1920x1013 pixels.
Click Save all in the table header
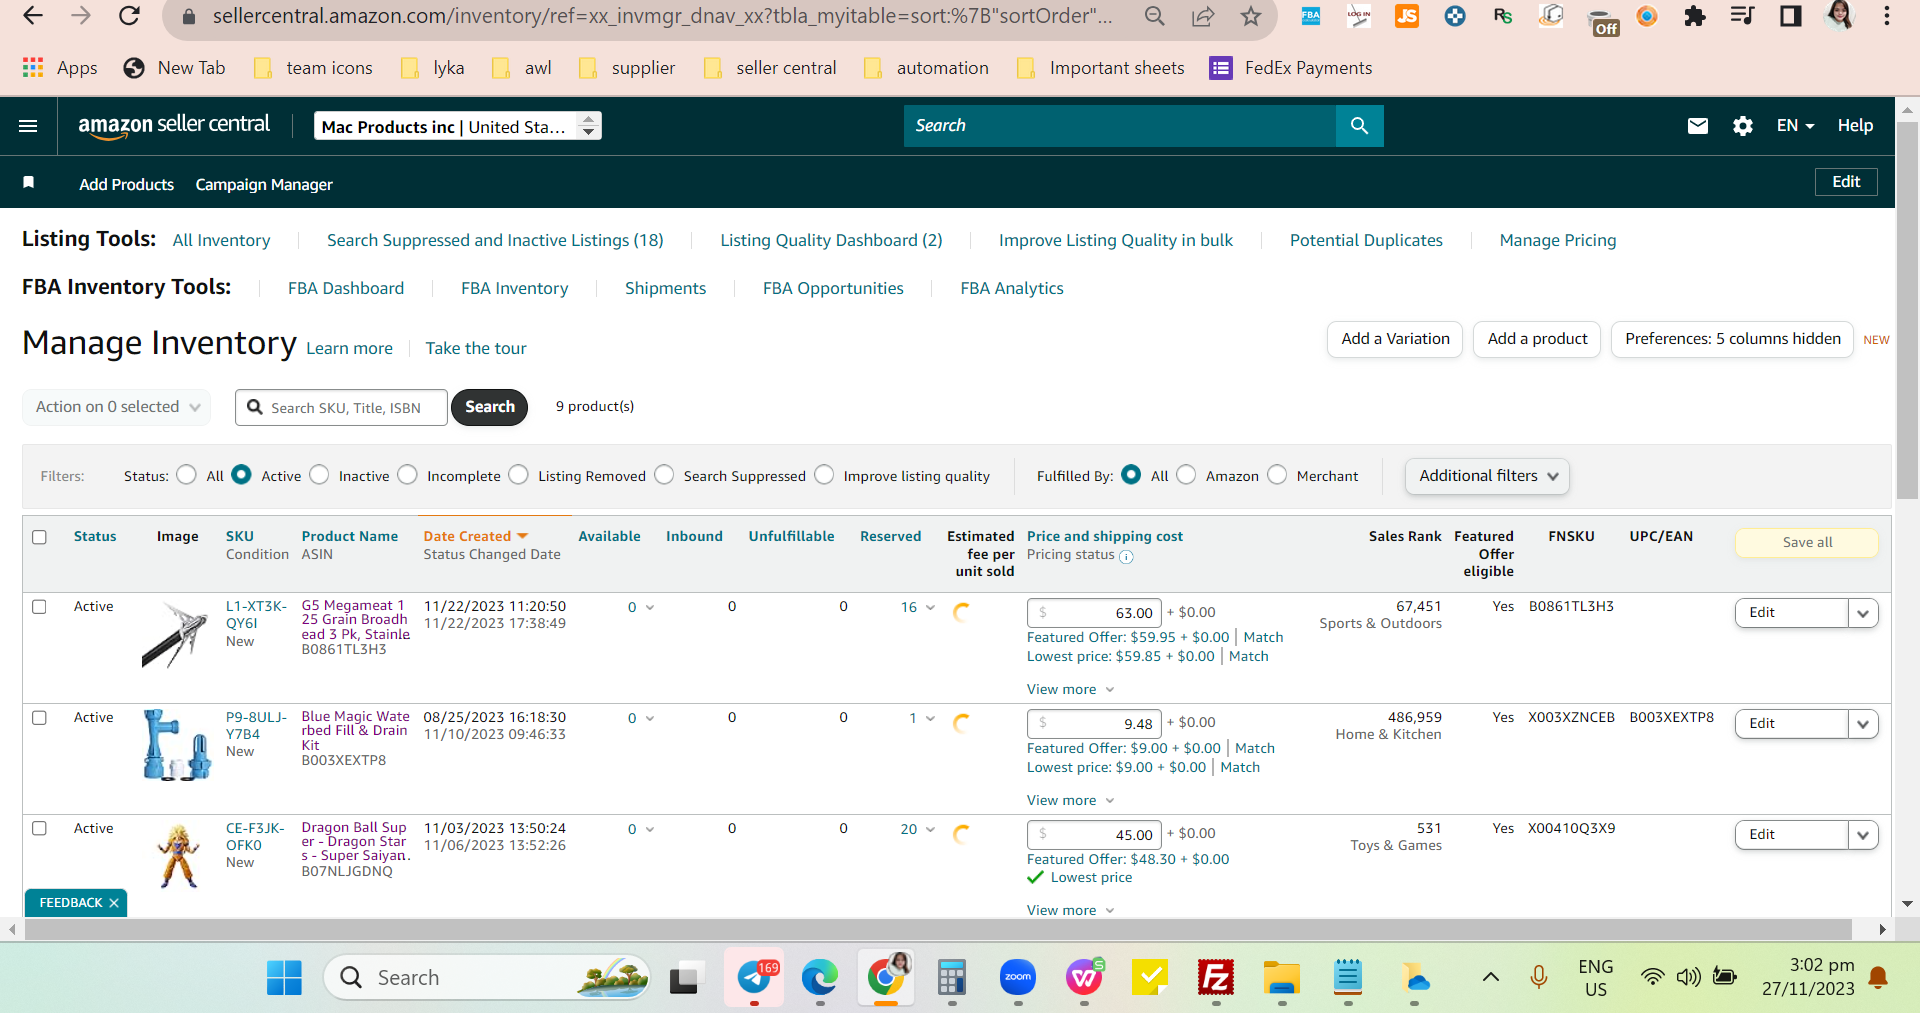pyautogui.click(x=1807, y=542)
